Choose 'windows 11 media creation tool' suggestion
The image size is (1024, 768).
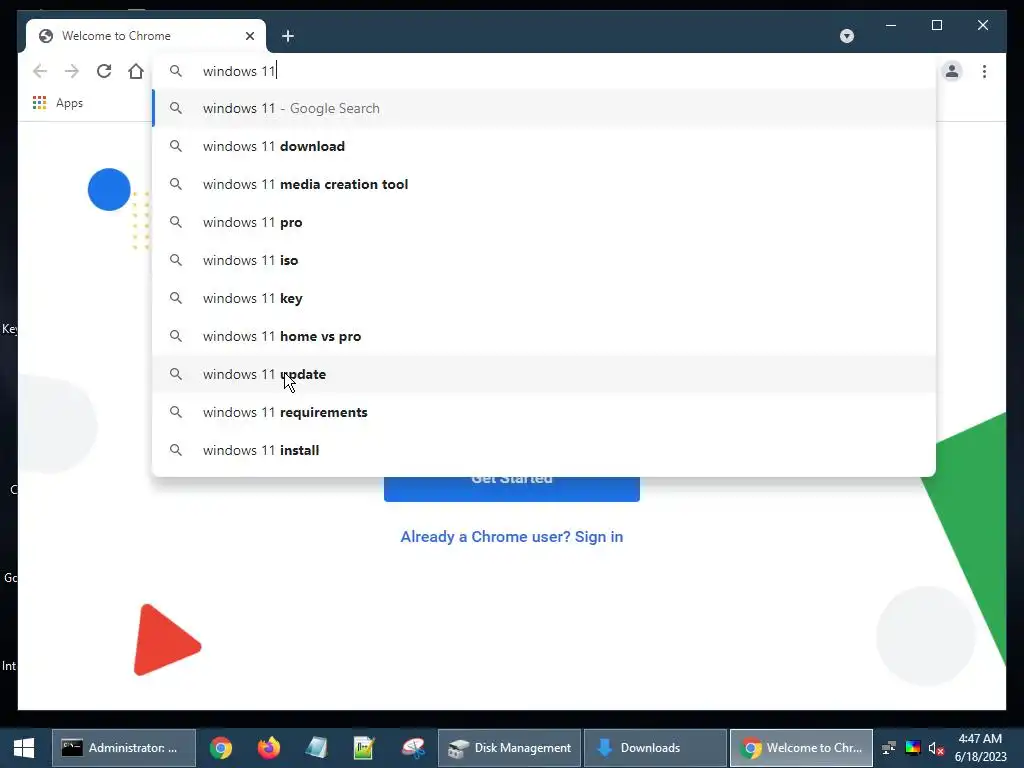[x=544, y=184]
